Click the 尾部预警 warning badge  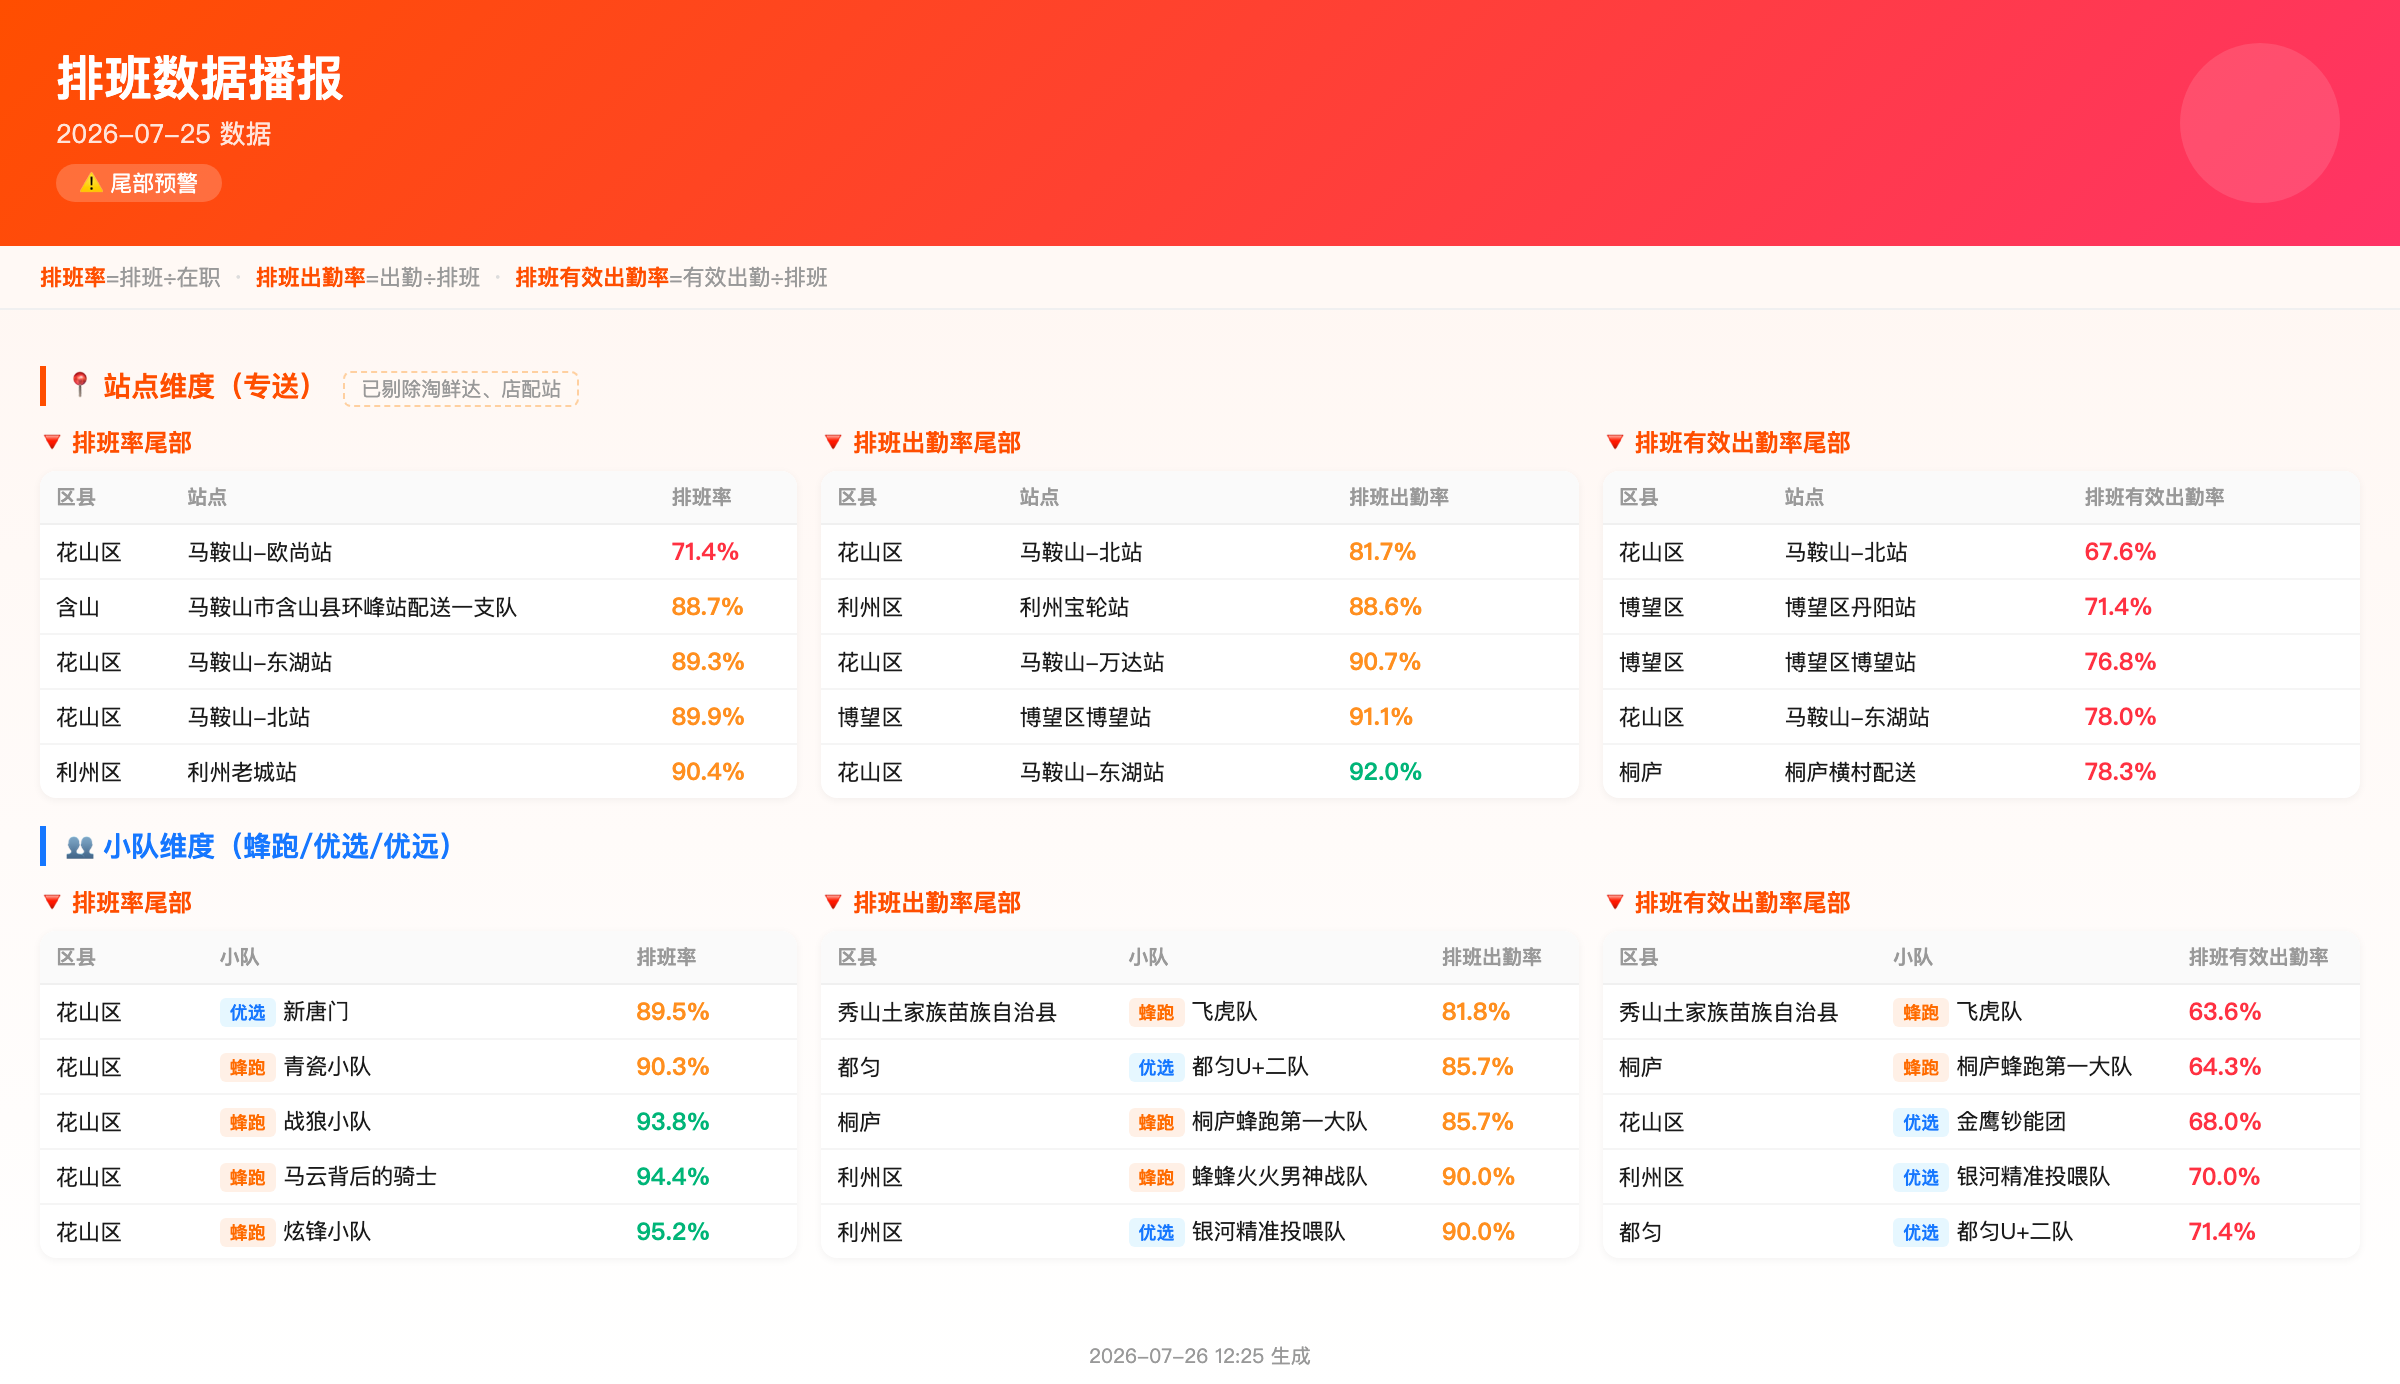pyautogui.click(x=139, y=183)
